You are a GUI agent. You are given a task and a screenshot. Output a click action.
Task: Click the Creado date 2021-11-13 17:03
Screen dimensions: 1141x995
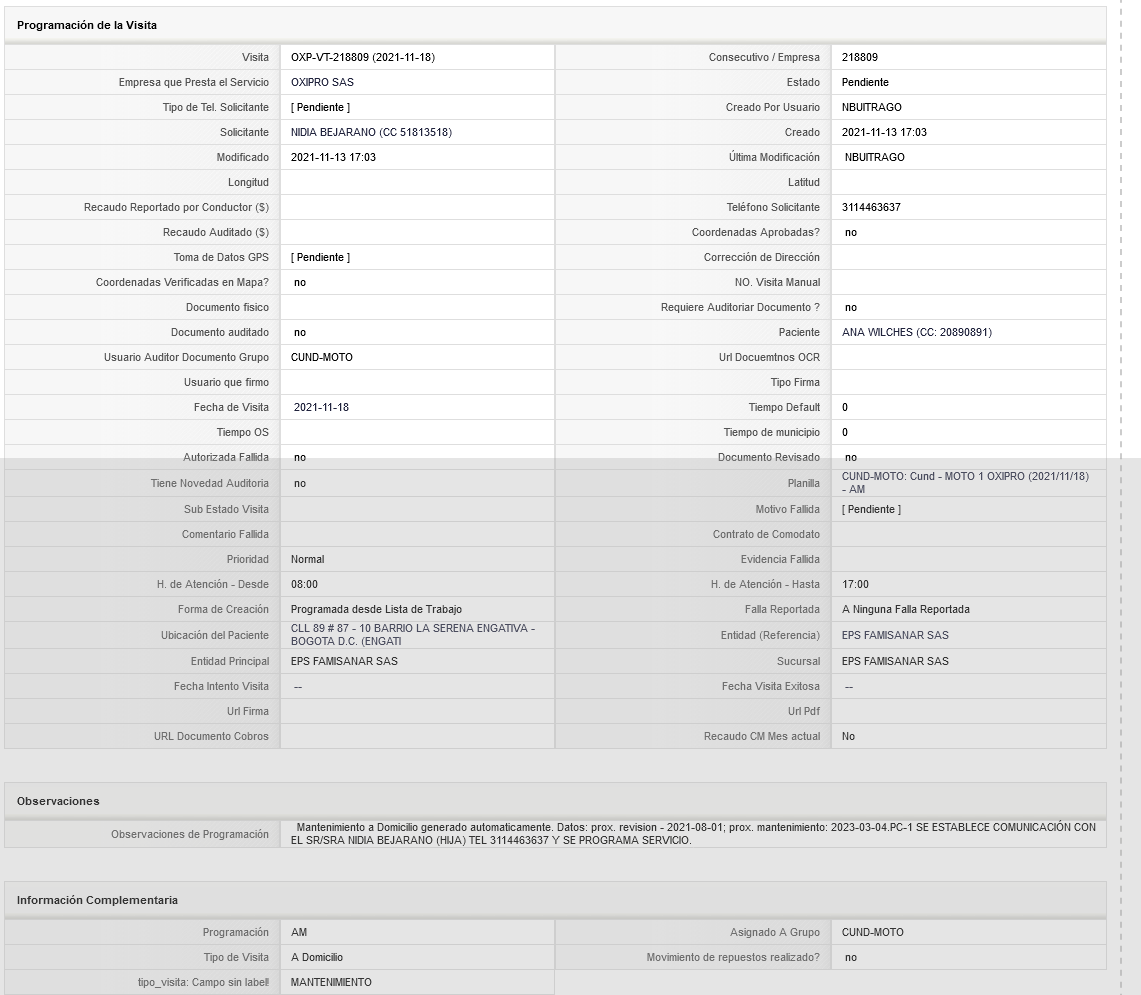(x=884, y=132)
